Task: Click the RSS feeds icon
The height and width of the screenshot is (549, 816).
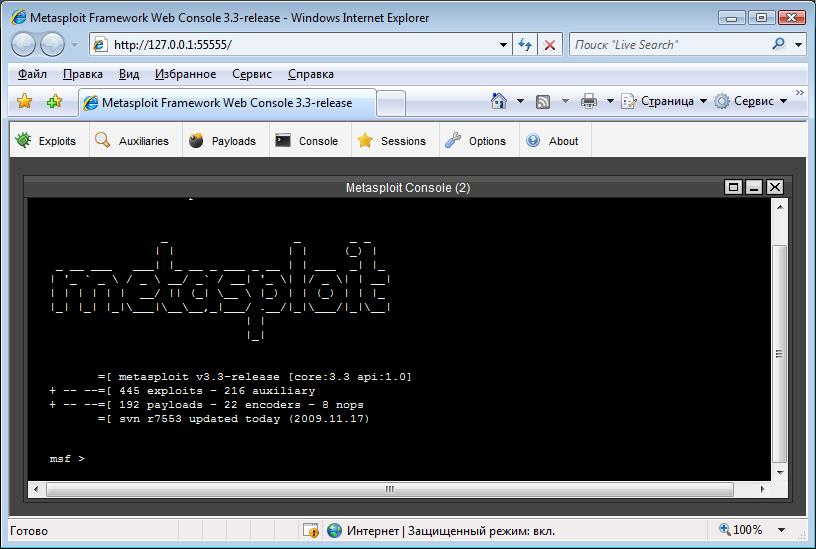Action: pyautogui.click(x=543, y=101)
